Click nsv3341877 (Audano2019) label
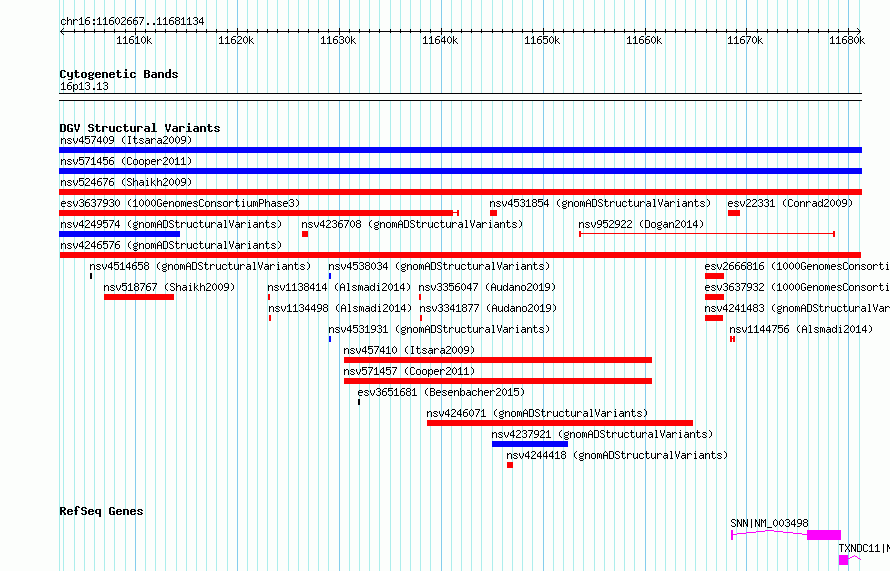The height and width of the screenshot is (571, 890). (487, 308)
